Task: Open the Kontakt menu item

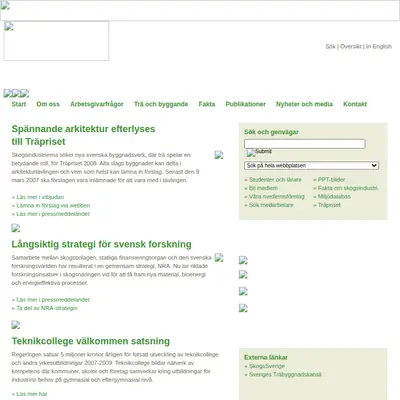Action: 355,104
